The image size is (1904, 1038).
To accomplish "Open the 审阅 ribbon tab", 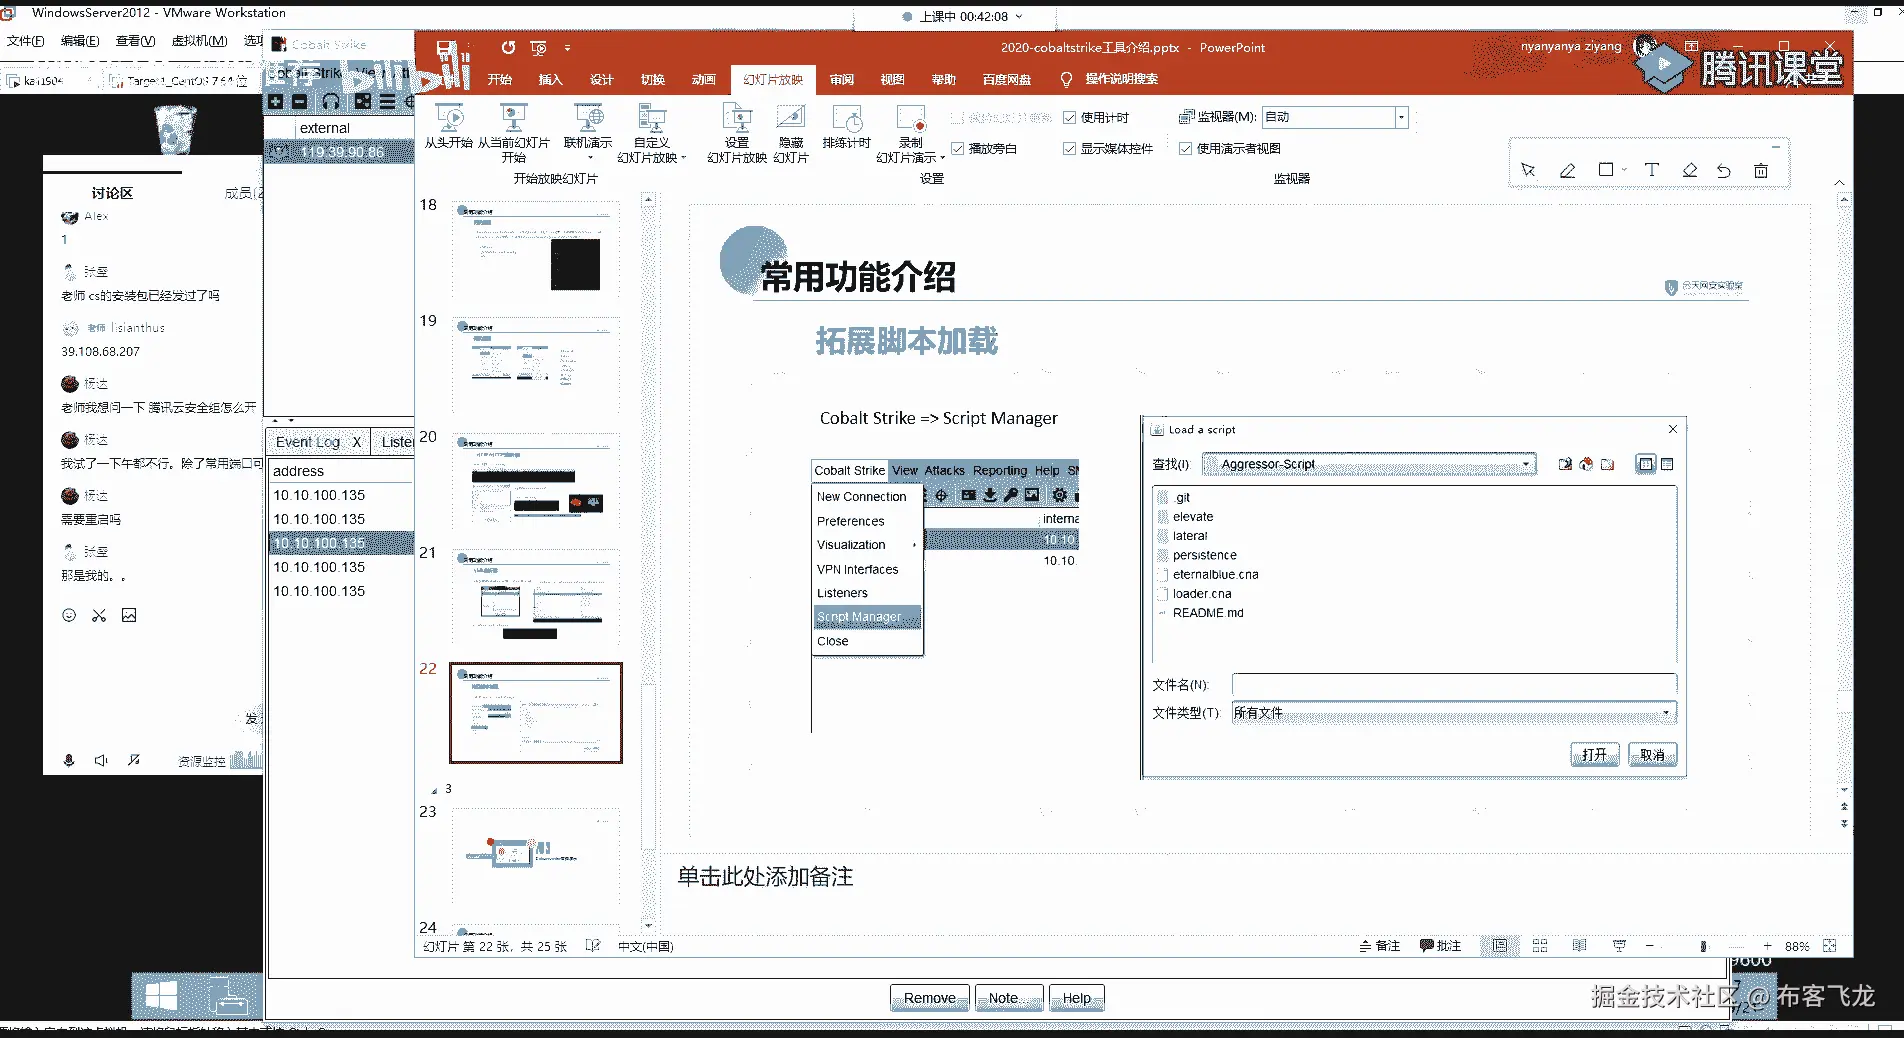I will tap(842, 80).
